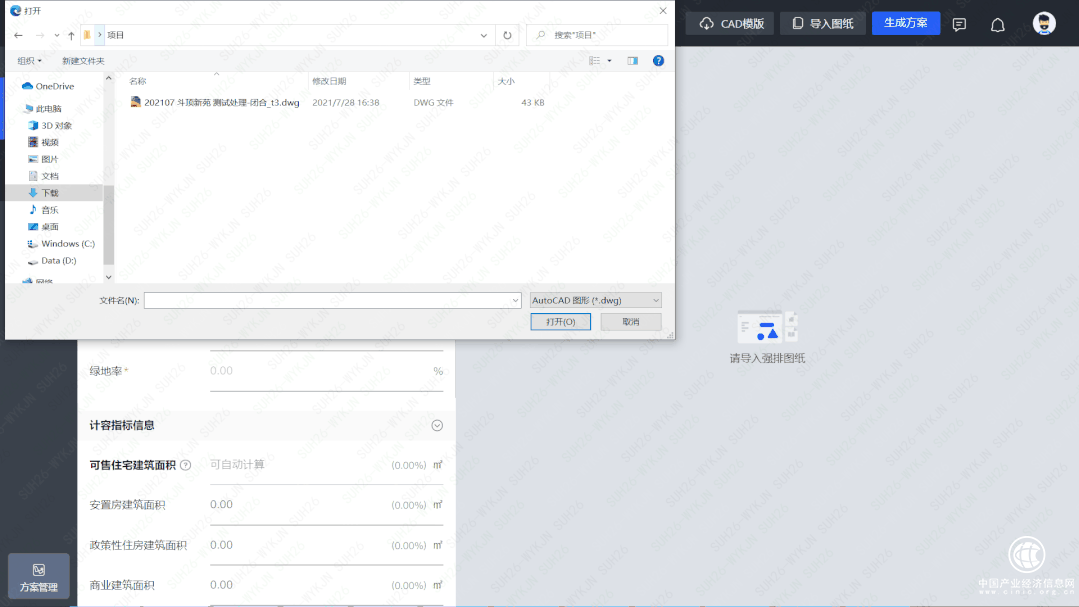Open the notification bell

[997, 25]
